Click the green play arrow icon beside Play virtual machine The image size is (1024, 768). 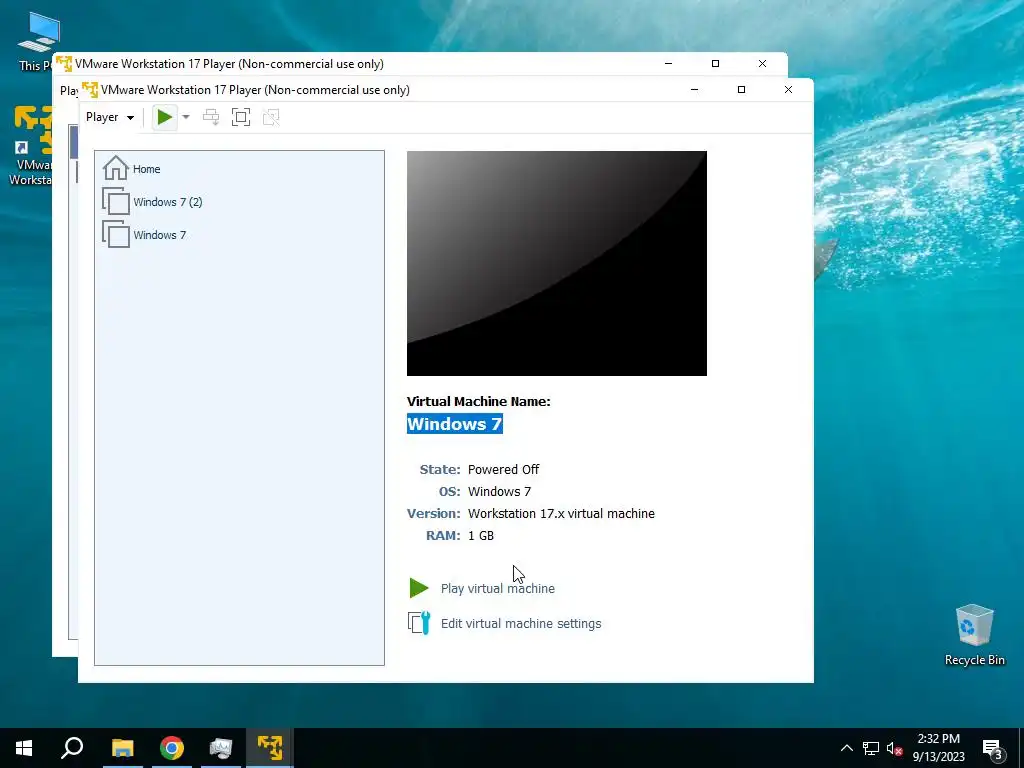click(419, 588)
